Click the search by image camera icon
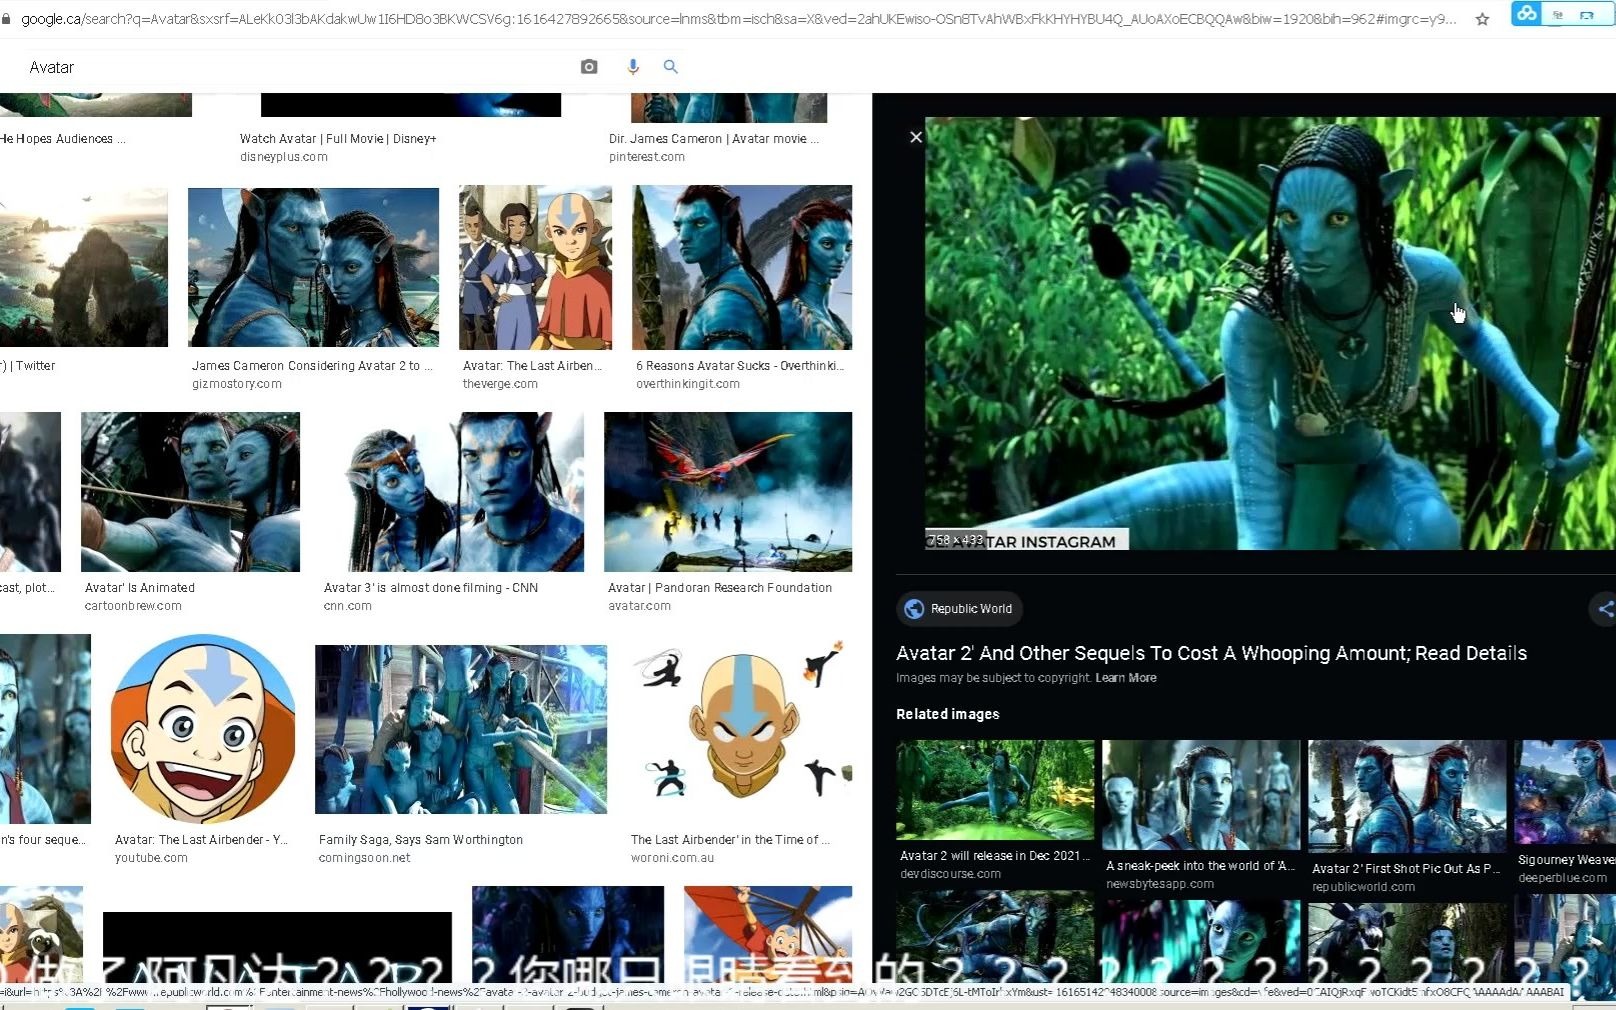The height and width of the screenshot is (1010, 1616). click(x=589, y=67)
